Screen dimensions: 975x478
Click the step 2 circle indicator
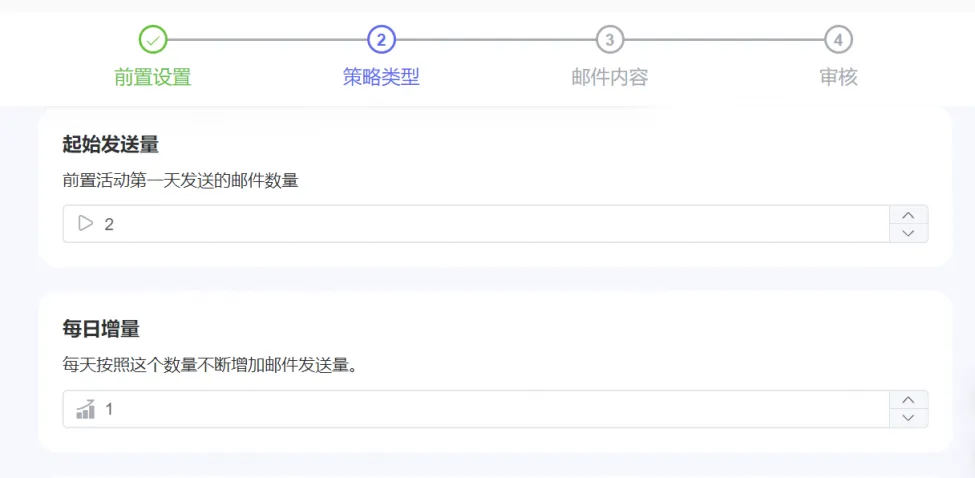coord(381,40)
